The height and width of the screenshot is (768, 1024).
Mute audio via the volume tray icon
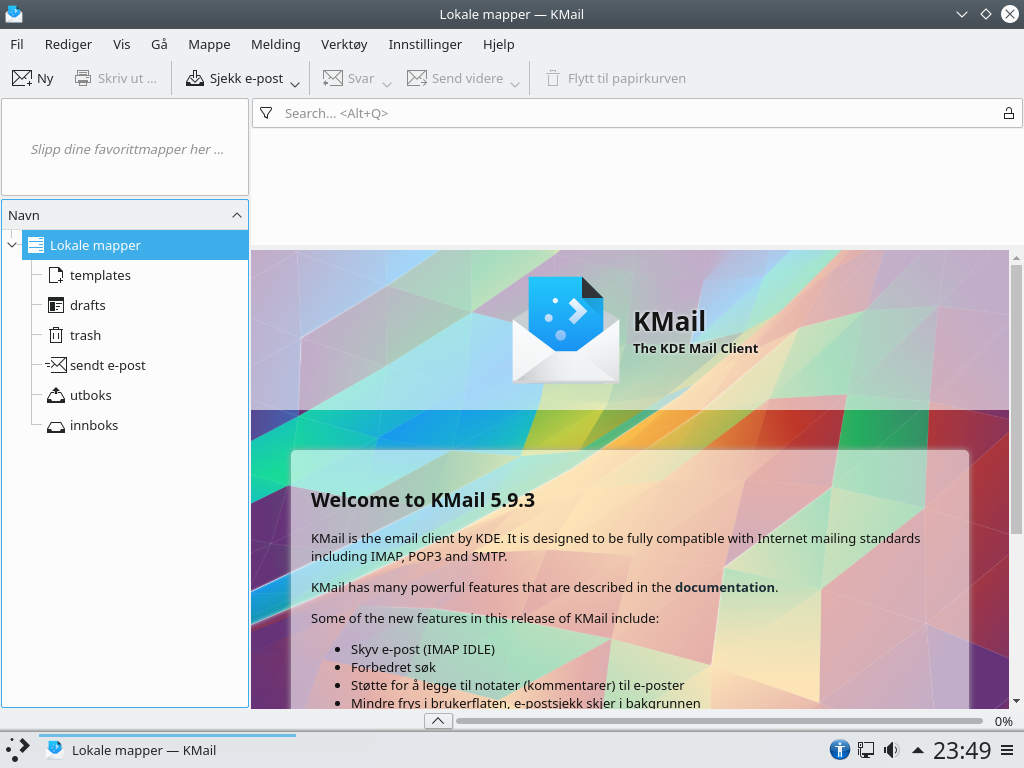coord(890,750)
